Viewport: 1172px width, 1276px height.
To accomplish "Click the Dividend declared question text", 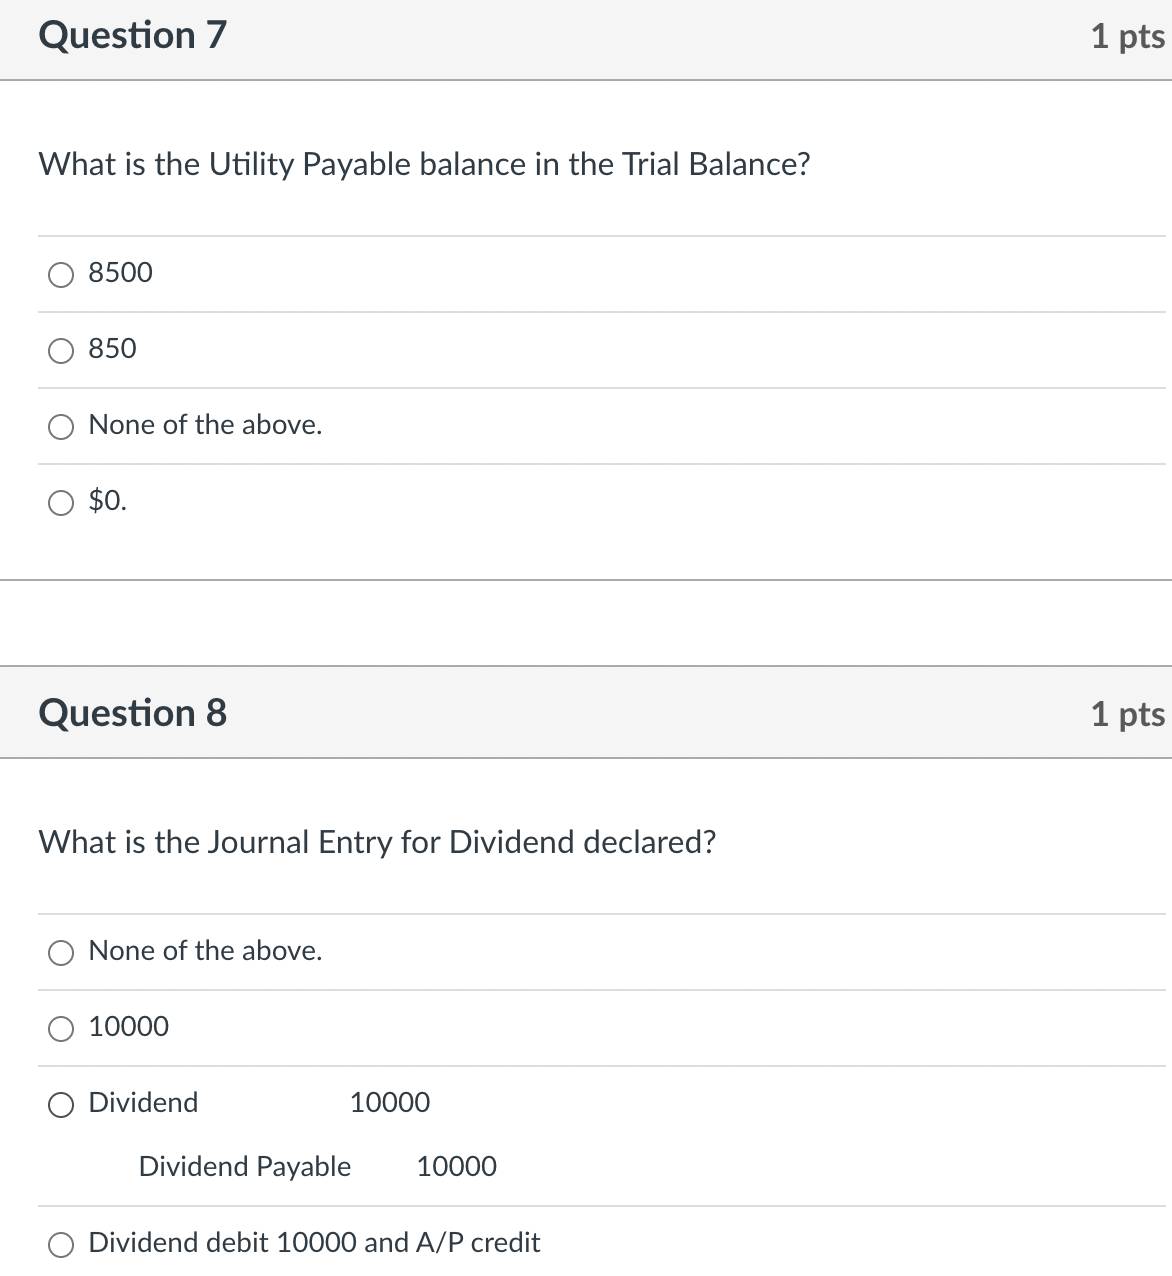I will (377, 842).
